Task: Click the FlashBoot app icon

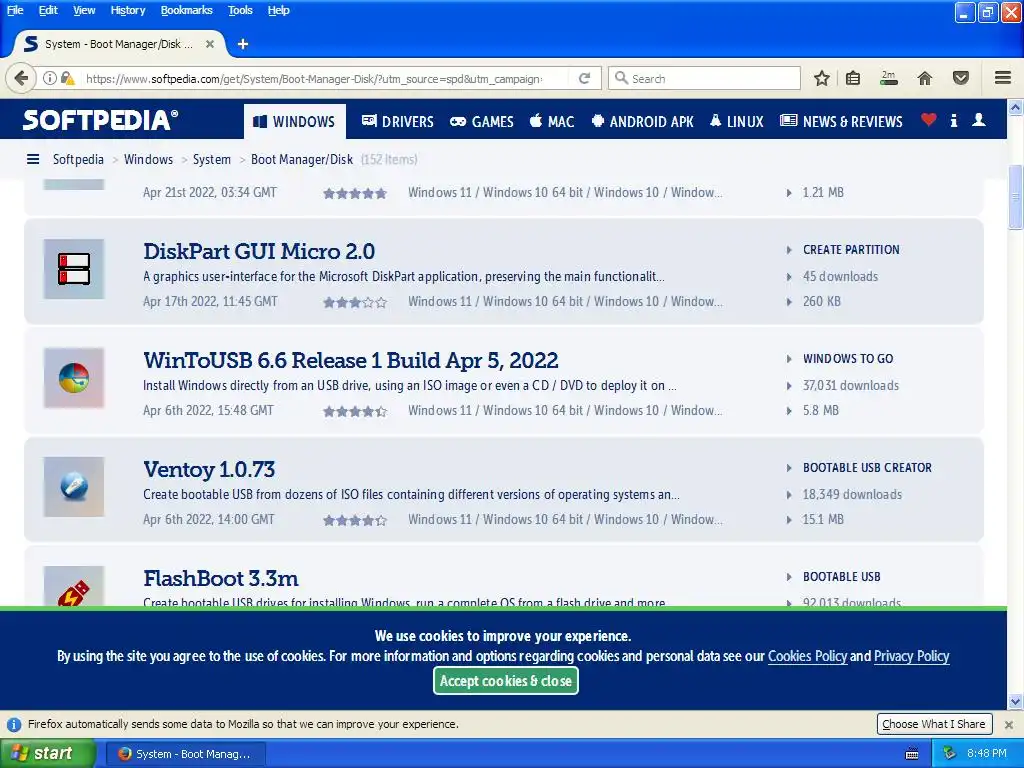Action: coord(74,586)
